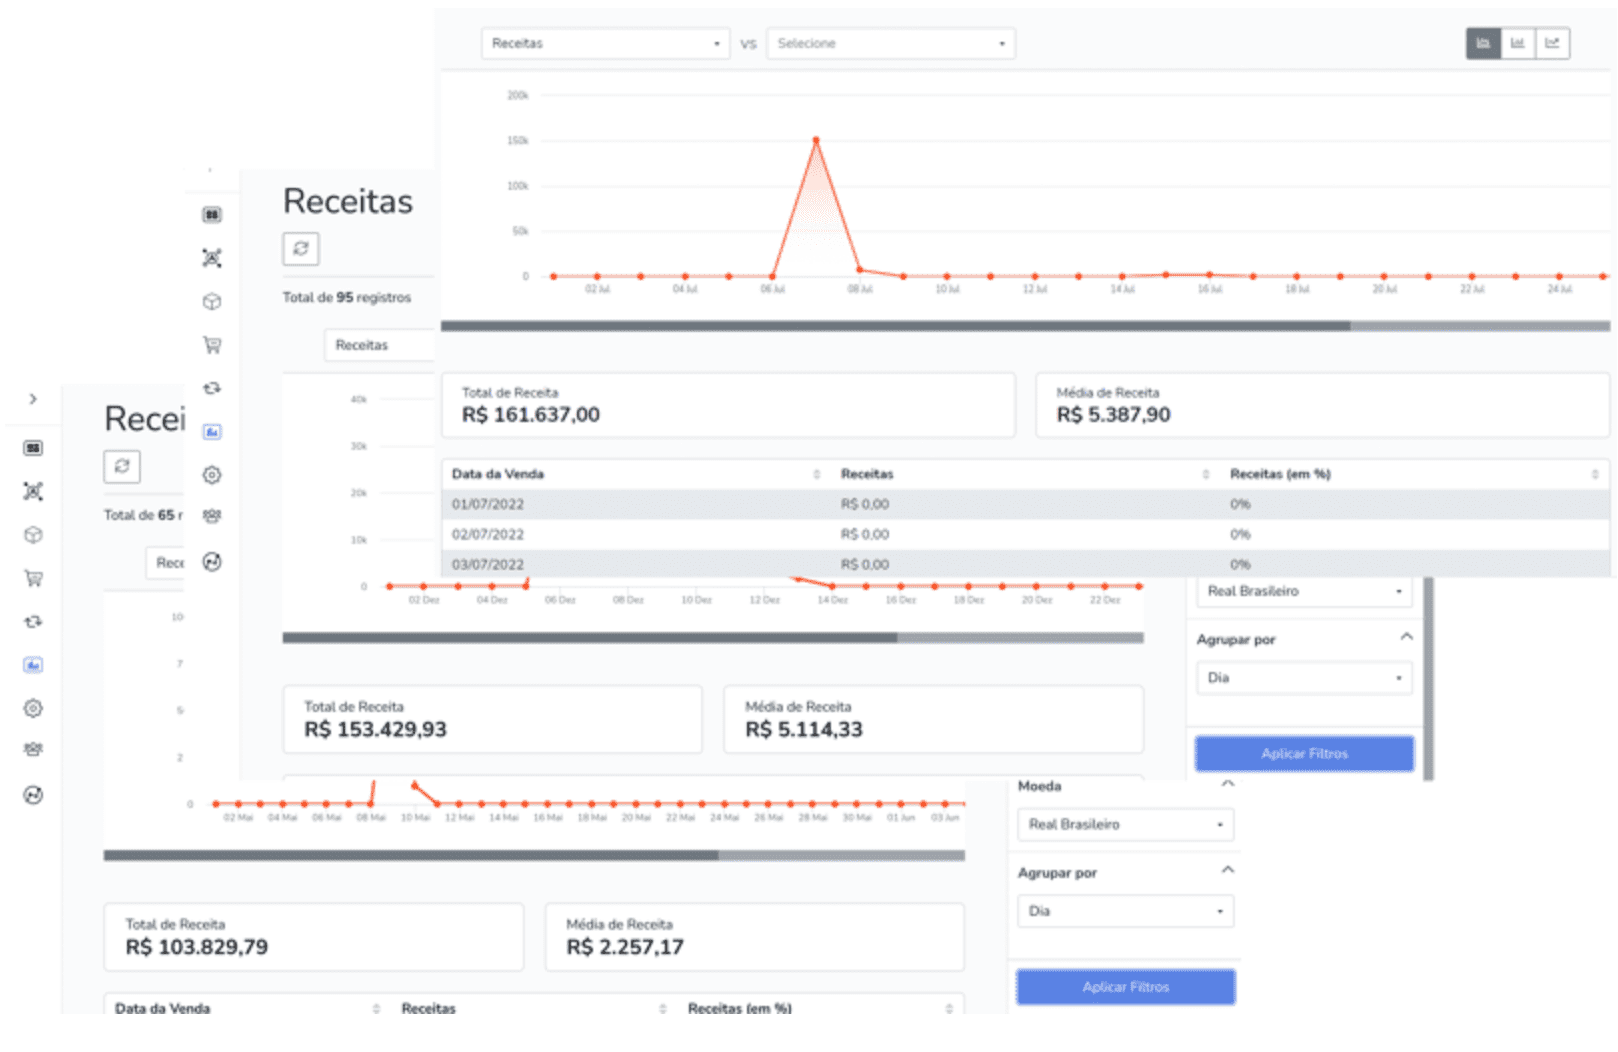
Task: Switch to the area chart view button
Action: (1483, 43)
